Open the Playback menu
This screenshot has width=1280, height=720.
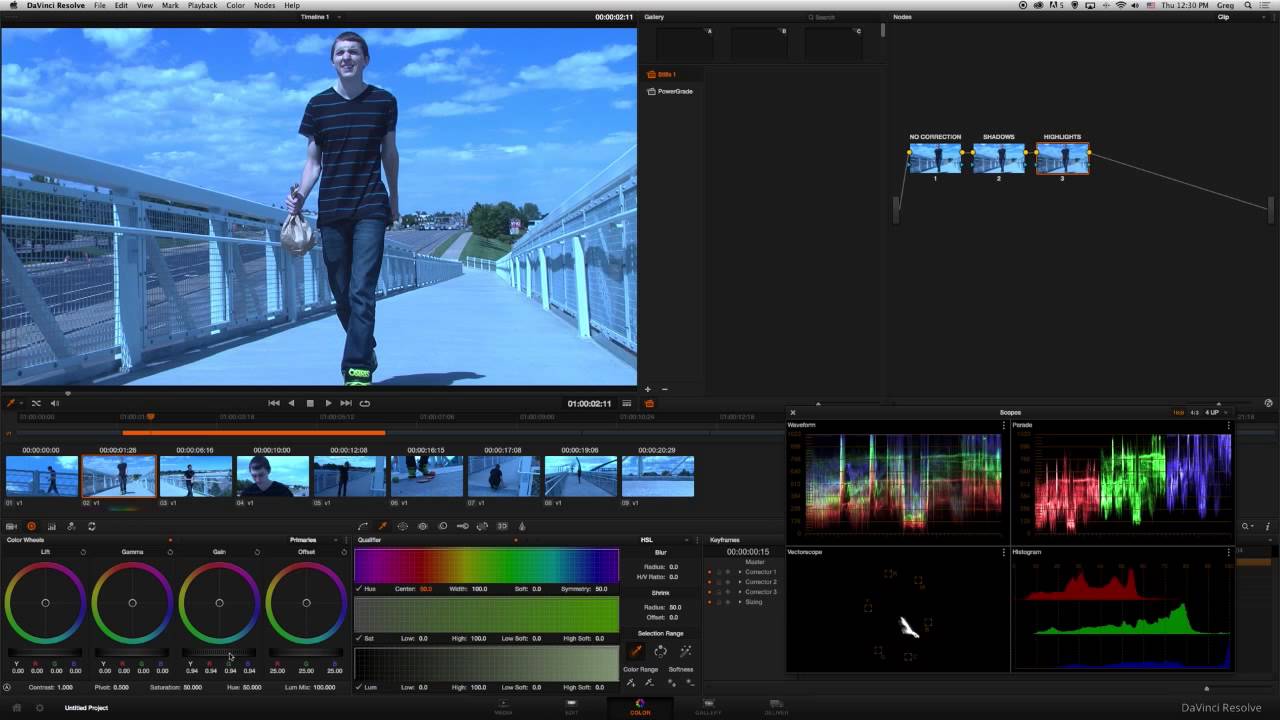pos(202,5)
